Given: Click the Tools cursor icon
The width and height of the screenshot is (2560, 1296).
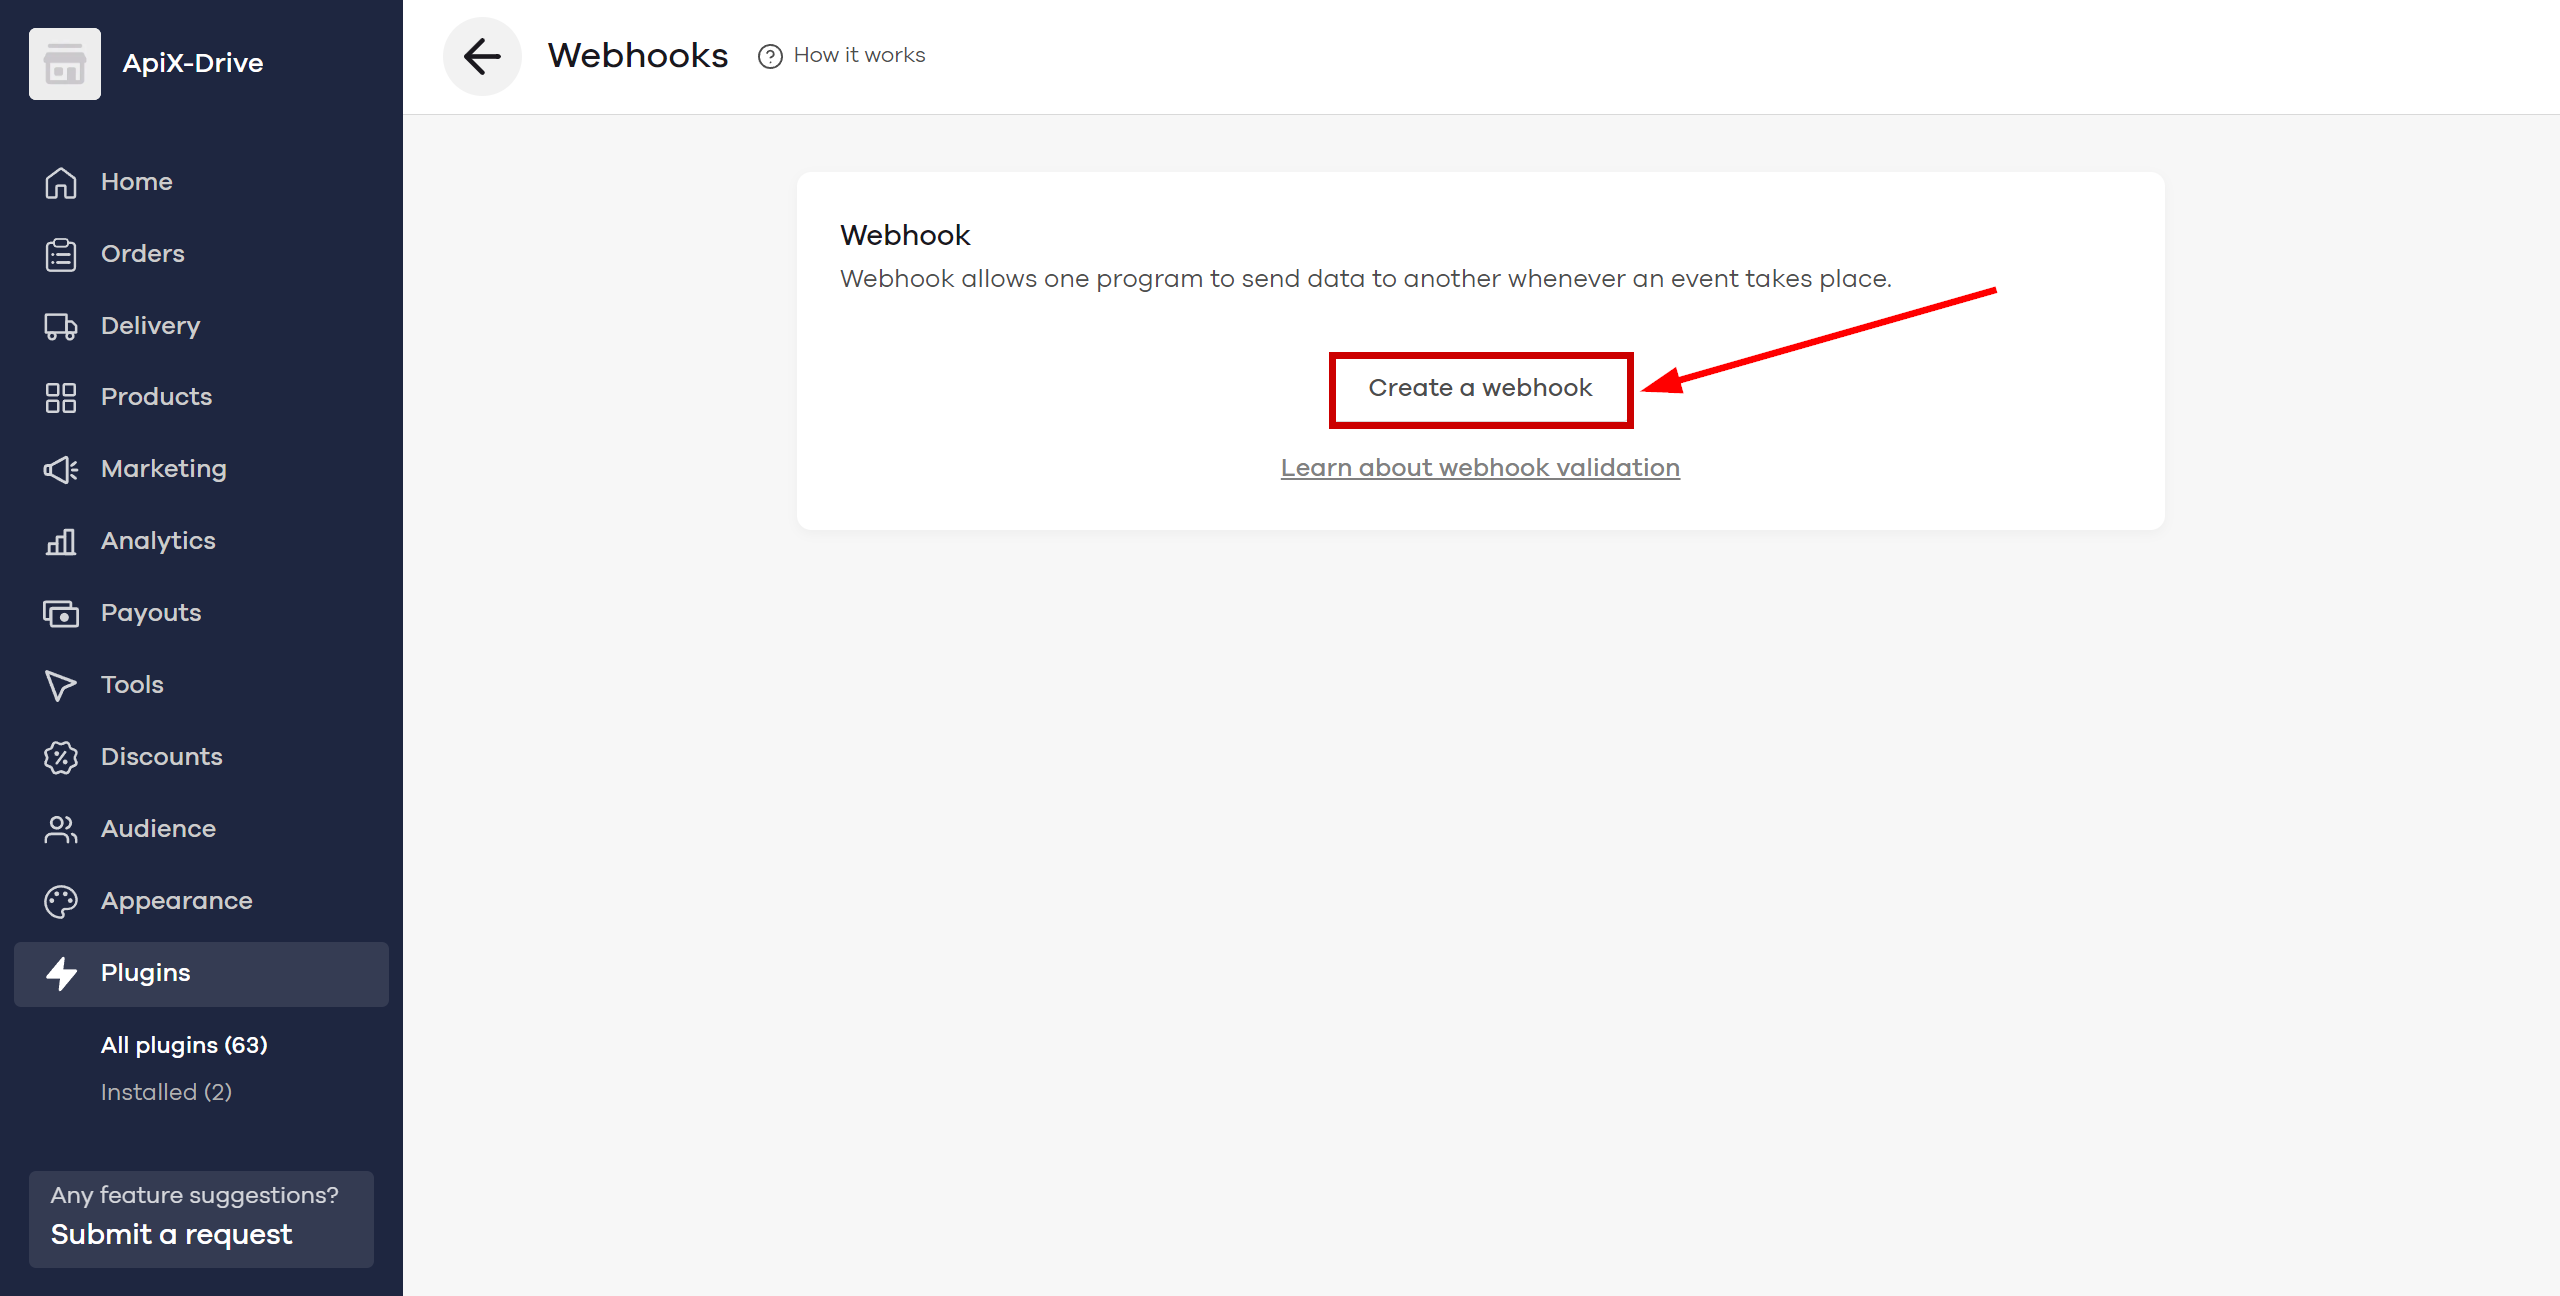Looking at the screenshot, I should [x=61, y=685].
